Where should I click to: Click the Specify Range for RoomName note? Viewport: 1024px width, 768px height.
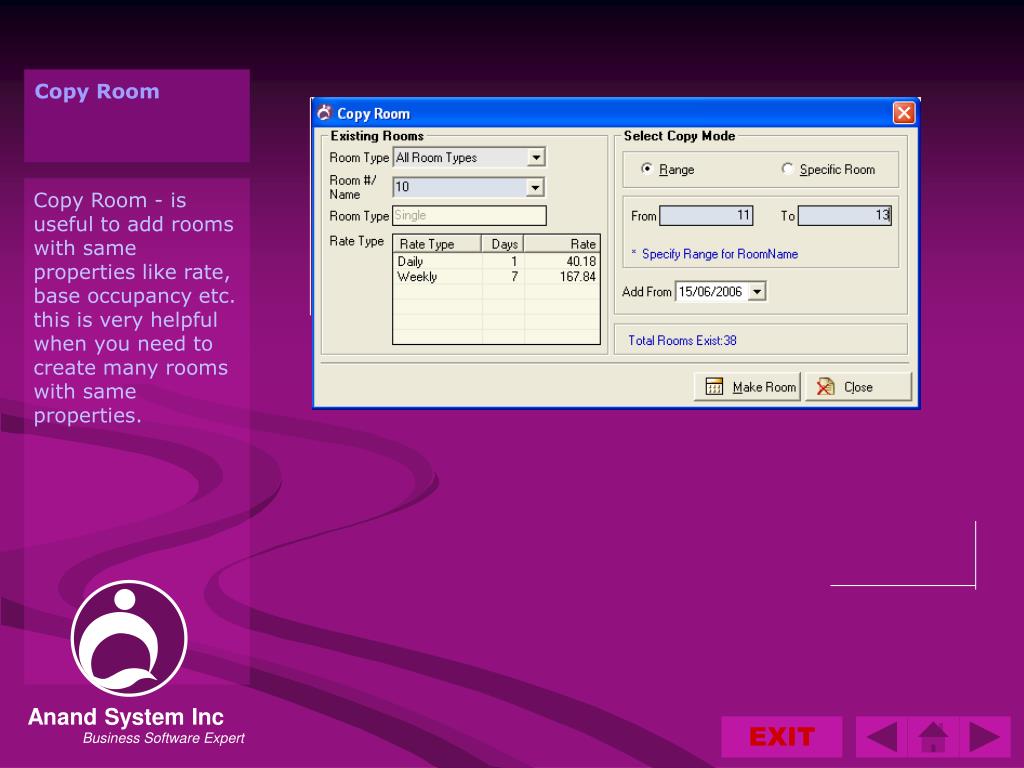pos(720,254)
